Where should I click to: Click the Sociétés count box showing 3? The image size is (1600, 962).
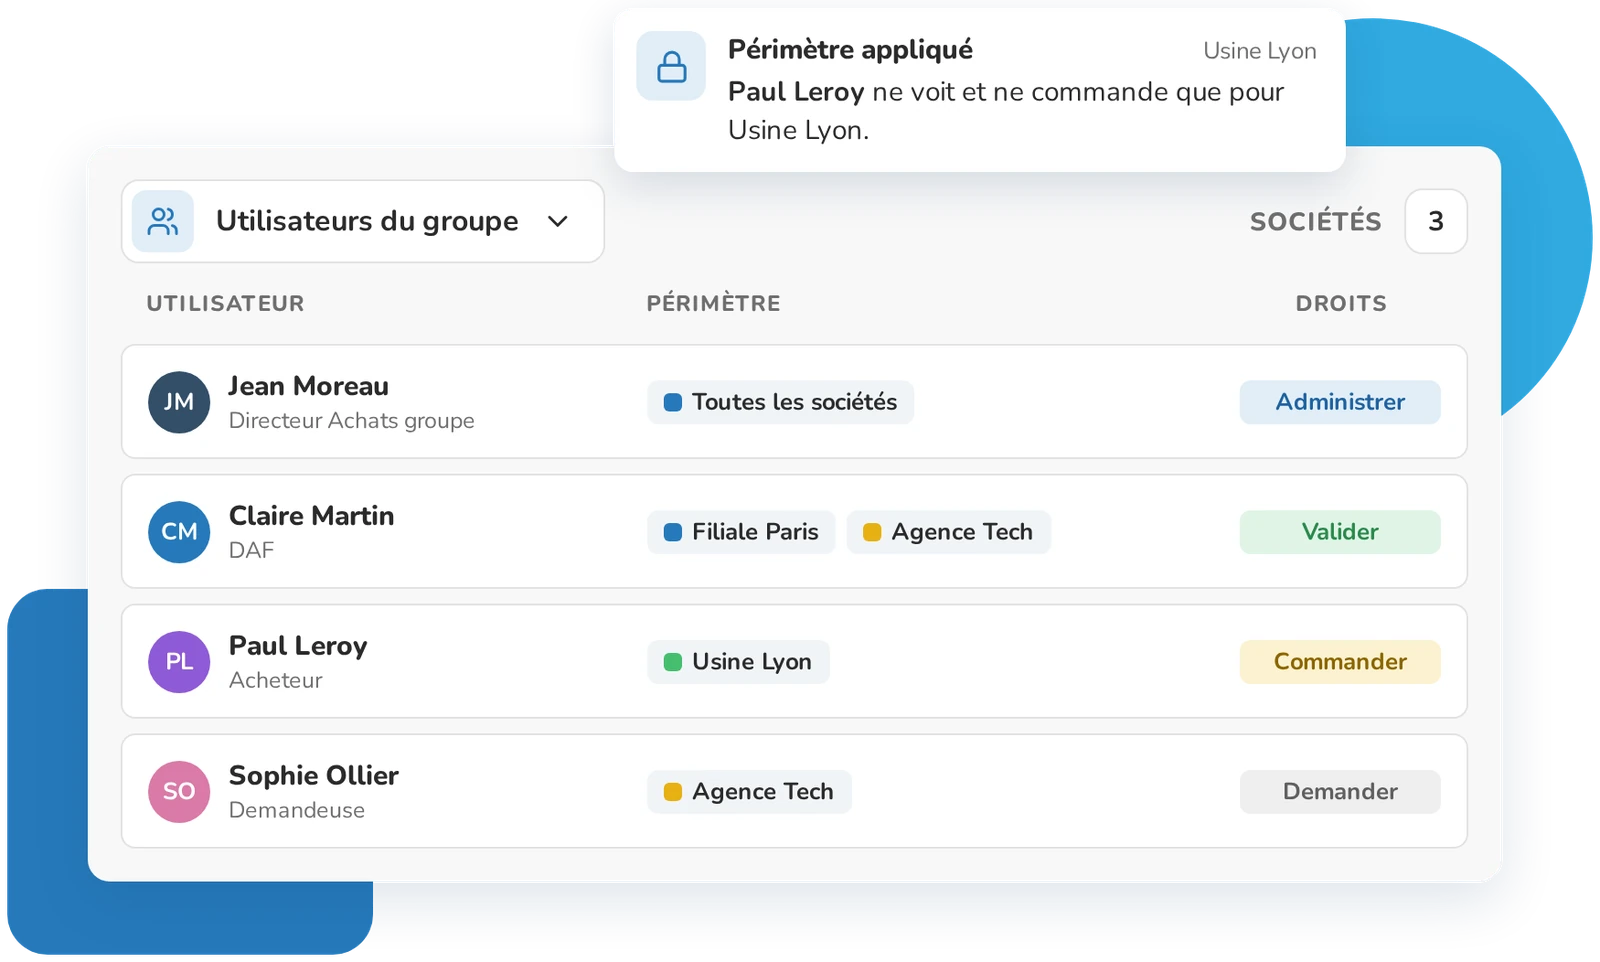click(x=1436, y=221)
